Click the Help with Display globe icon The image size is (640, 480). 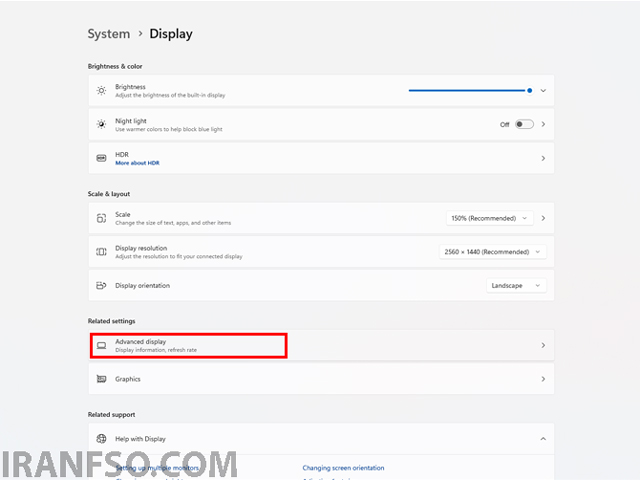click(101, 439)
